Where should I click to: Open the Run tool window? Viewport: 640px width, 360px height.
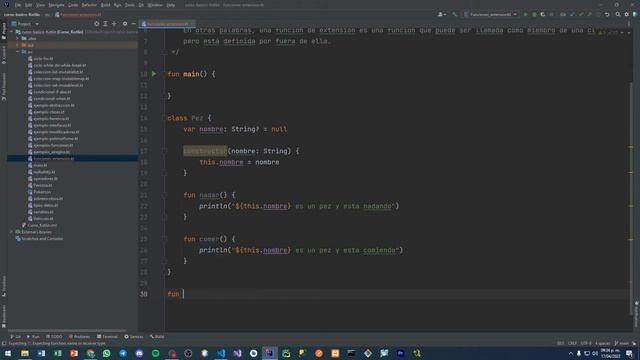(x=33, y=337)
